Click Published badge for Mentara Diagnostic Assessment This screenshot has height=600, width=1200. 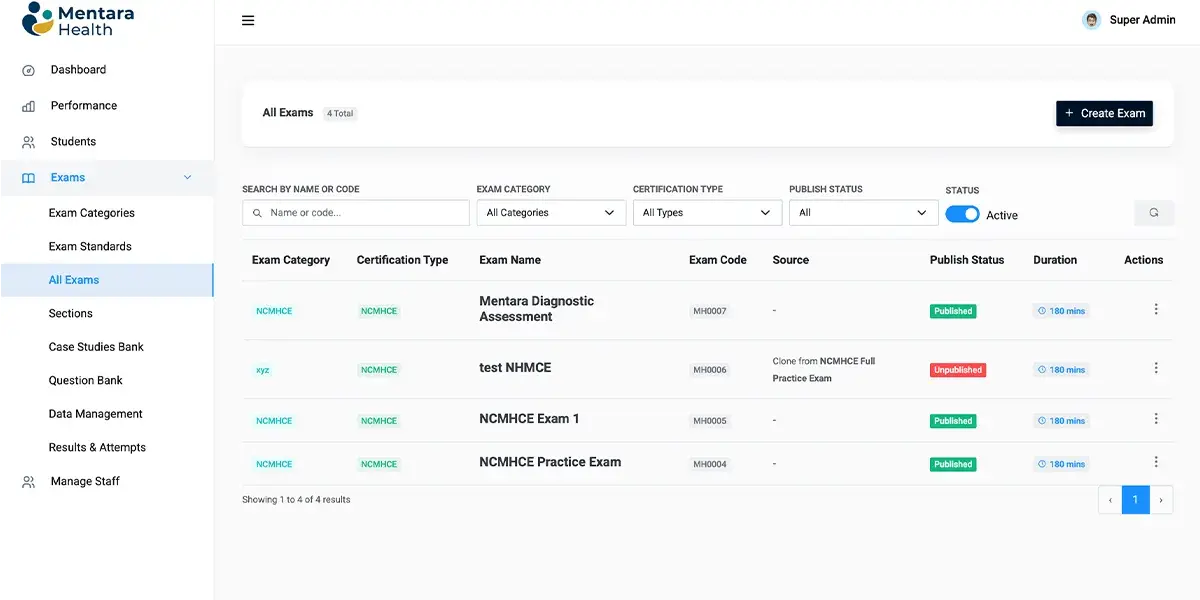(953, 311)
